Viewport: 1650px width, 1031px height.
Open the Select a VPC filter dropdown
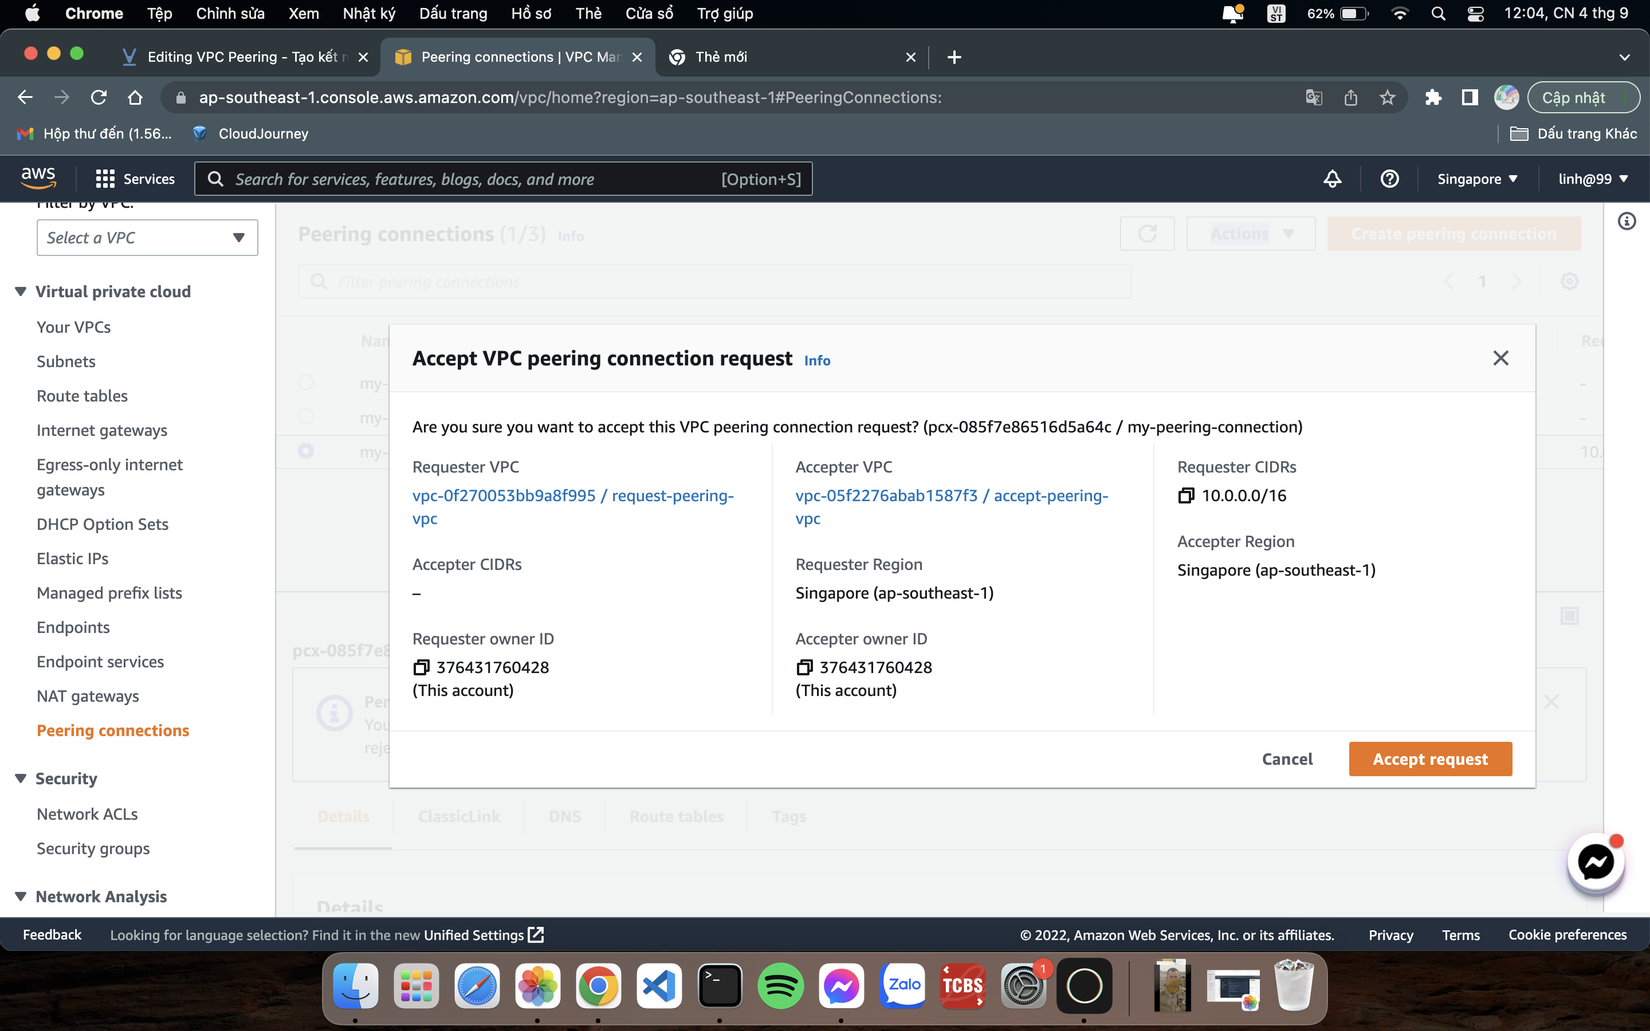coord(147,238)
